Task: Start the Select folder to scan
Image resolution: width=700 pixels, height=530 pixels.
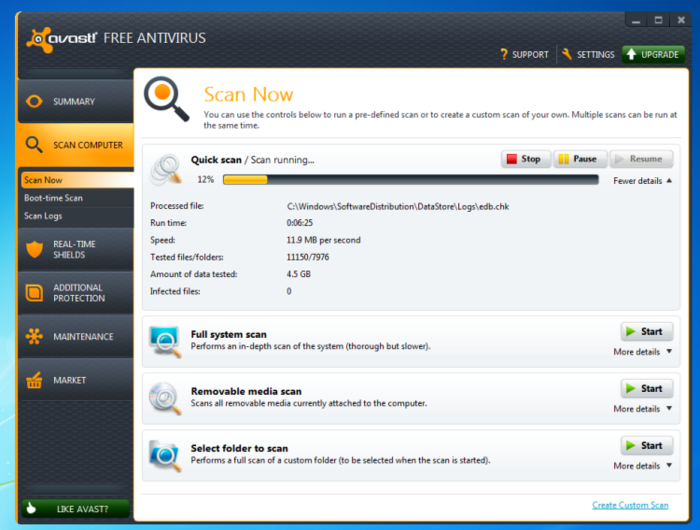Action: click(x=646, y=445)
